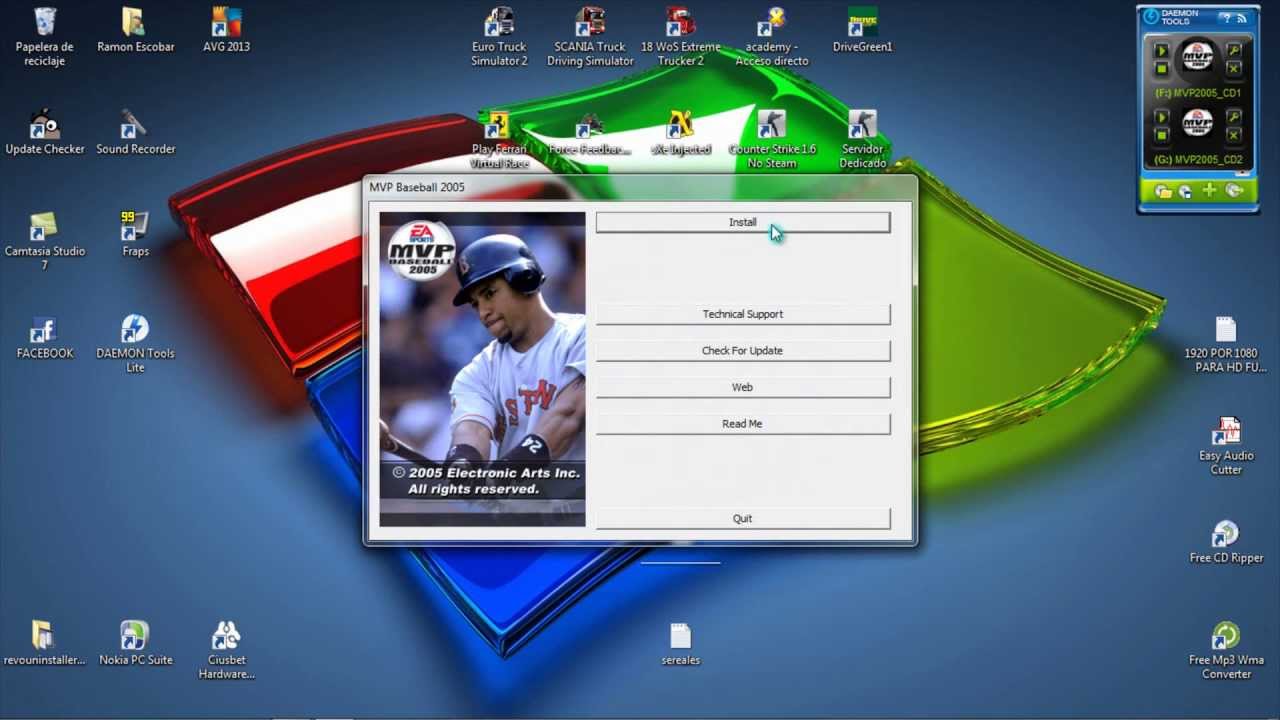Image resolution: width=1280 pixels, height=720 pixels.
Task: Select the Camtasia Studio 7 icon
Action: (45, 241)
